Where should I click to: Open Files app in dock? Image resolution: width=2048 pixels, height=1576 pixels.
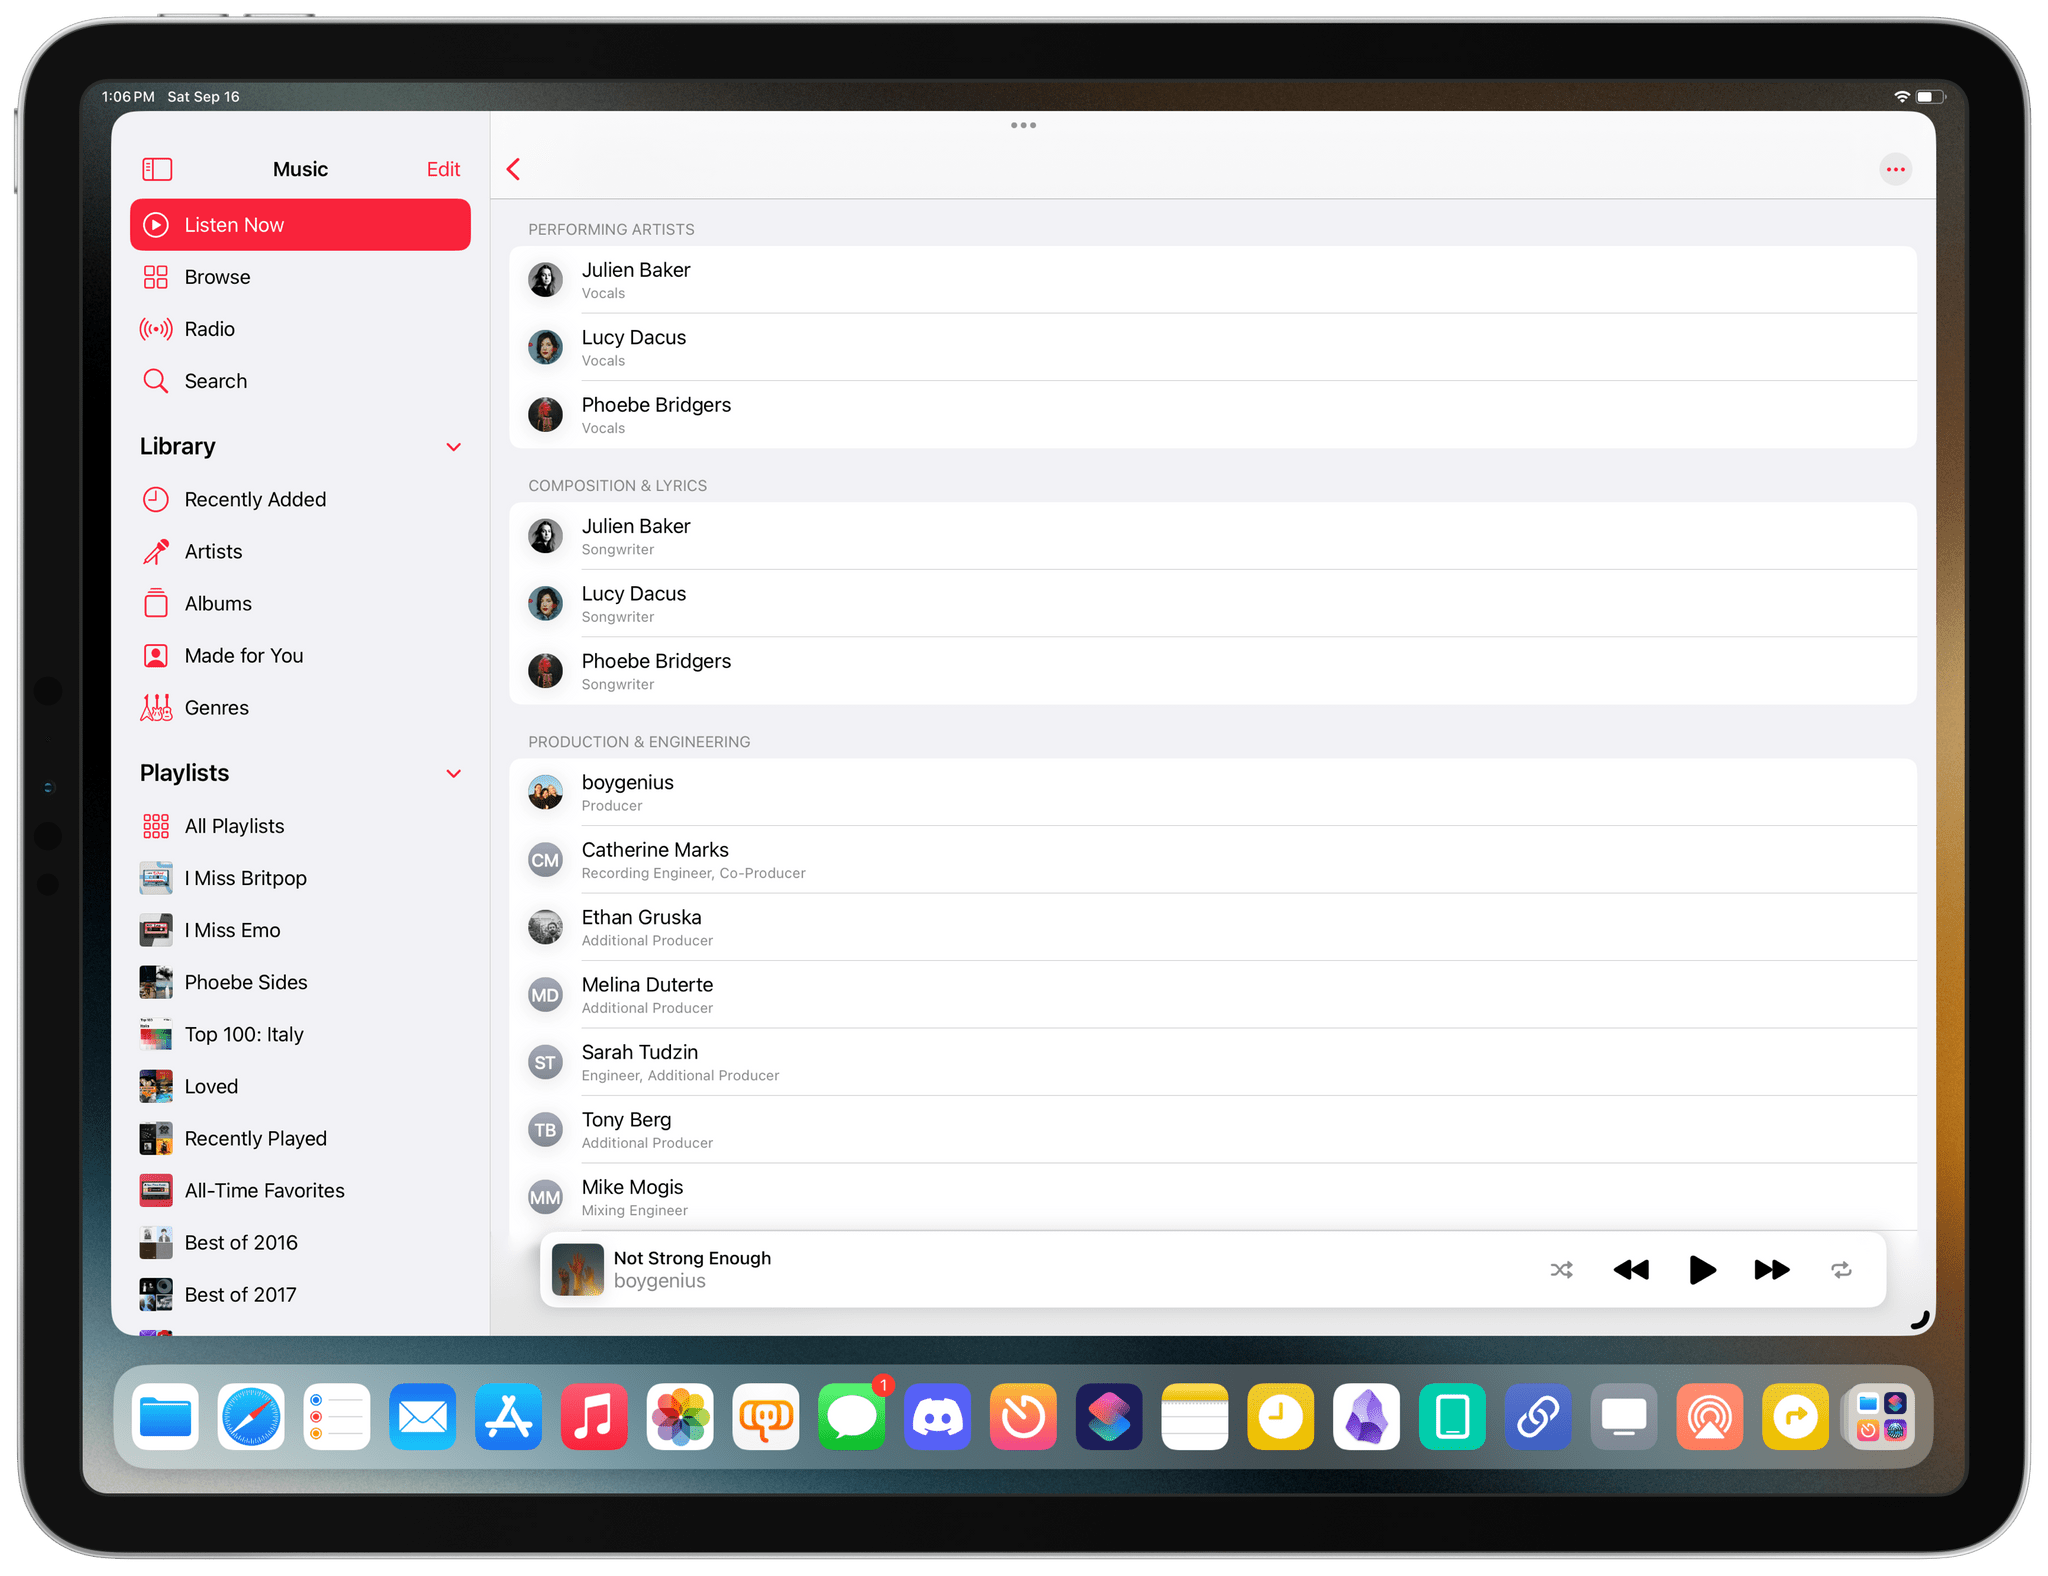(166, 1417)
